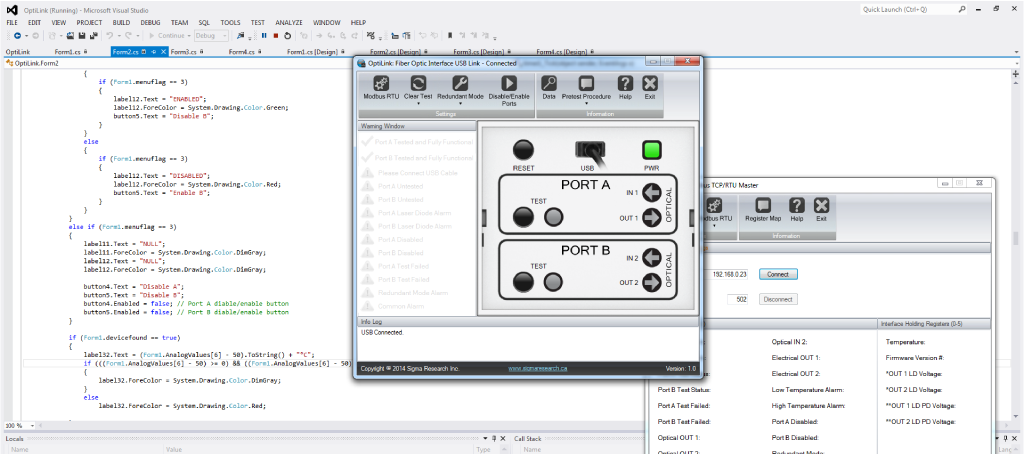Click the Continue debugging button
Image resolution: width=1024 pixels, height=454 pixels.
coord(170,36)
